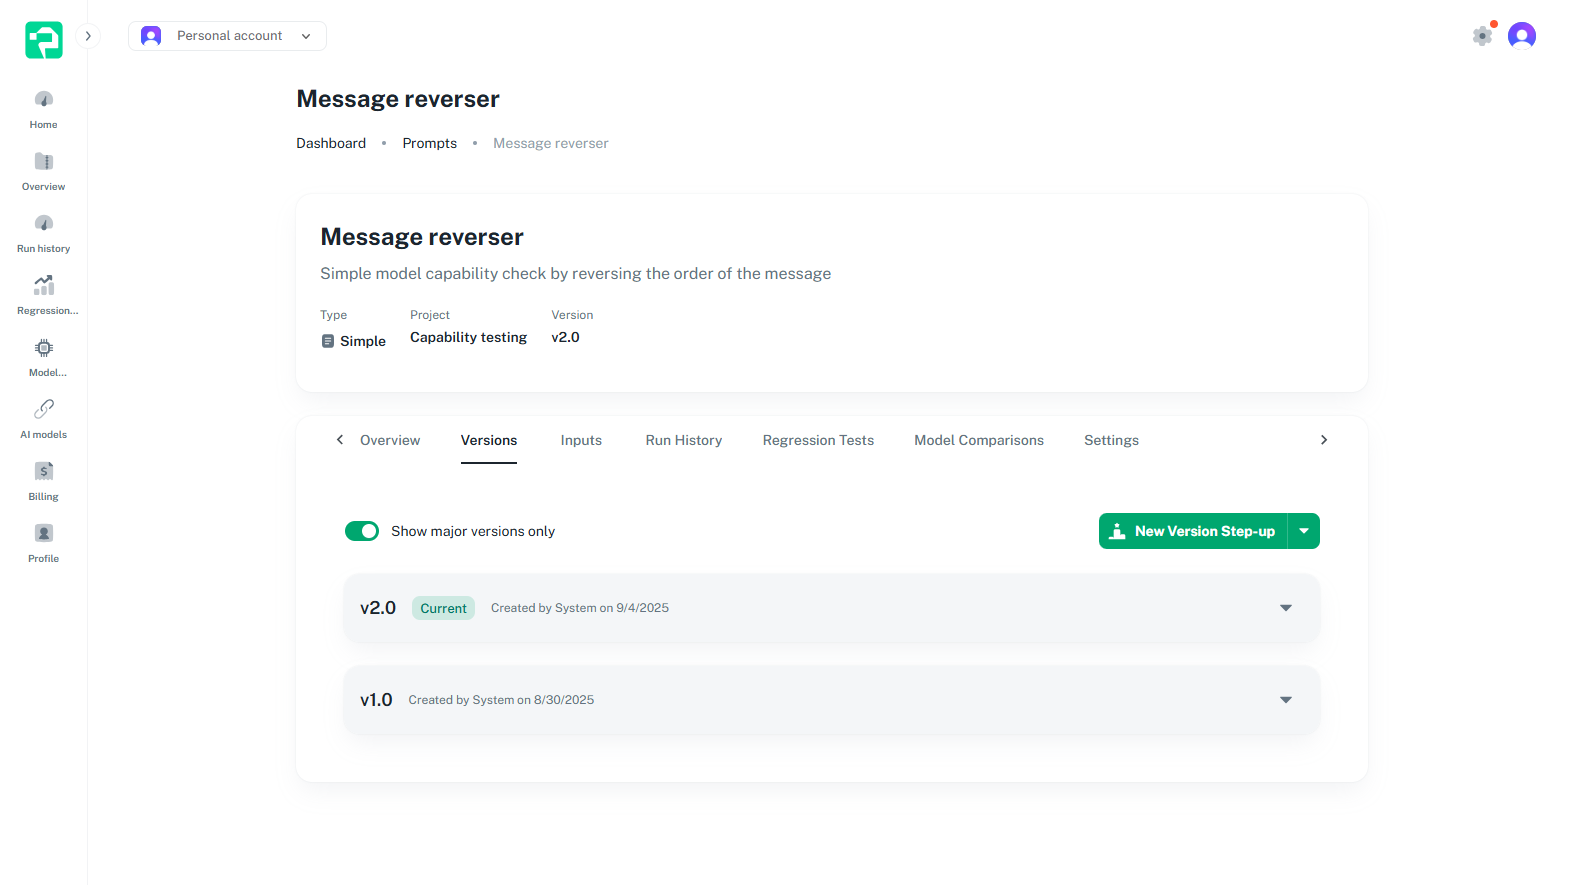Switch to the Inputs tab
The image size is (1576, 885).
(581, 440)
